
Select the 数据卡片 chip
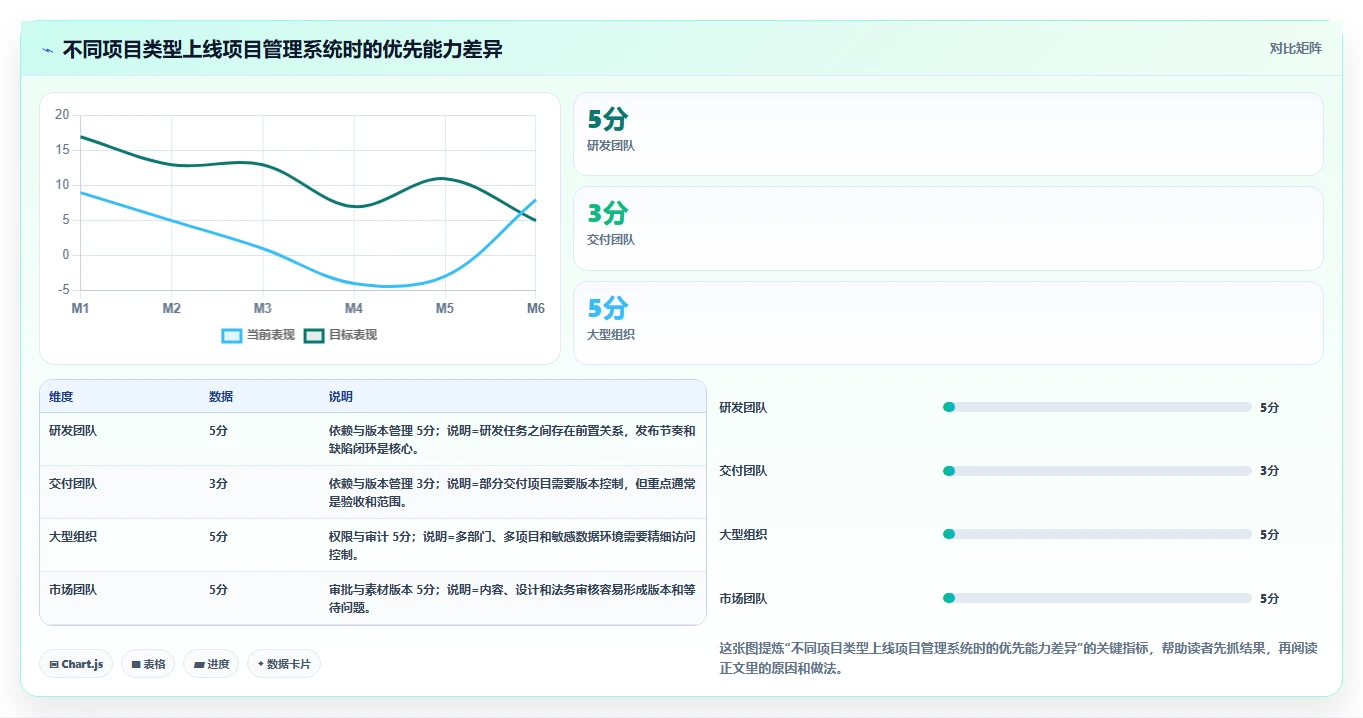[284, 664]
